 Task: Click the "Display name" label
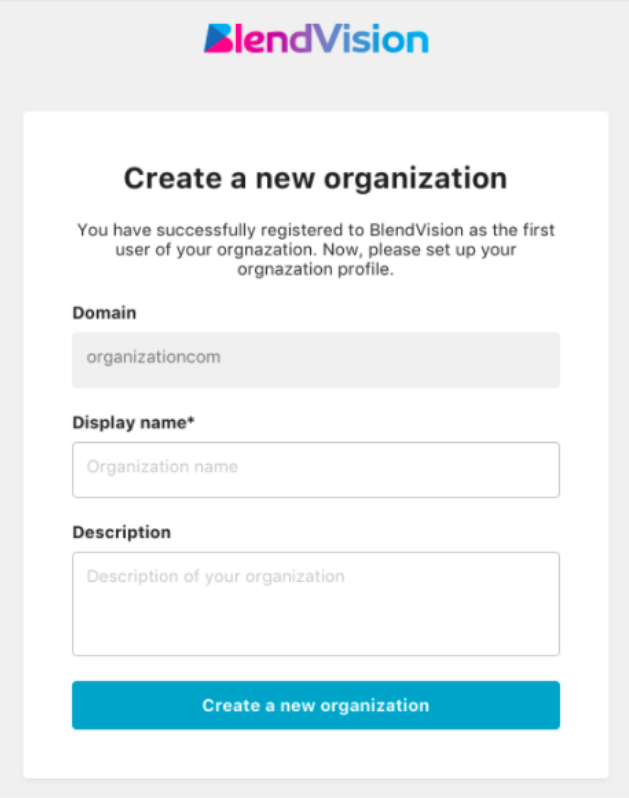129,423
